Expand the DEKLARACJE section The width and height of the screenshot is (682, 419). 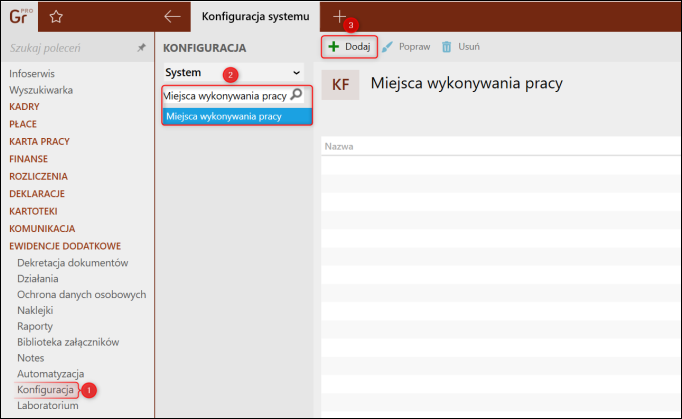point(37,194)
